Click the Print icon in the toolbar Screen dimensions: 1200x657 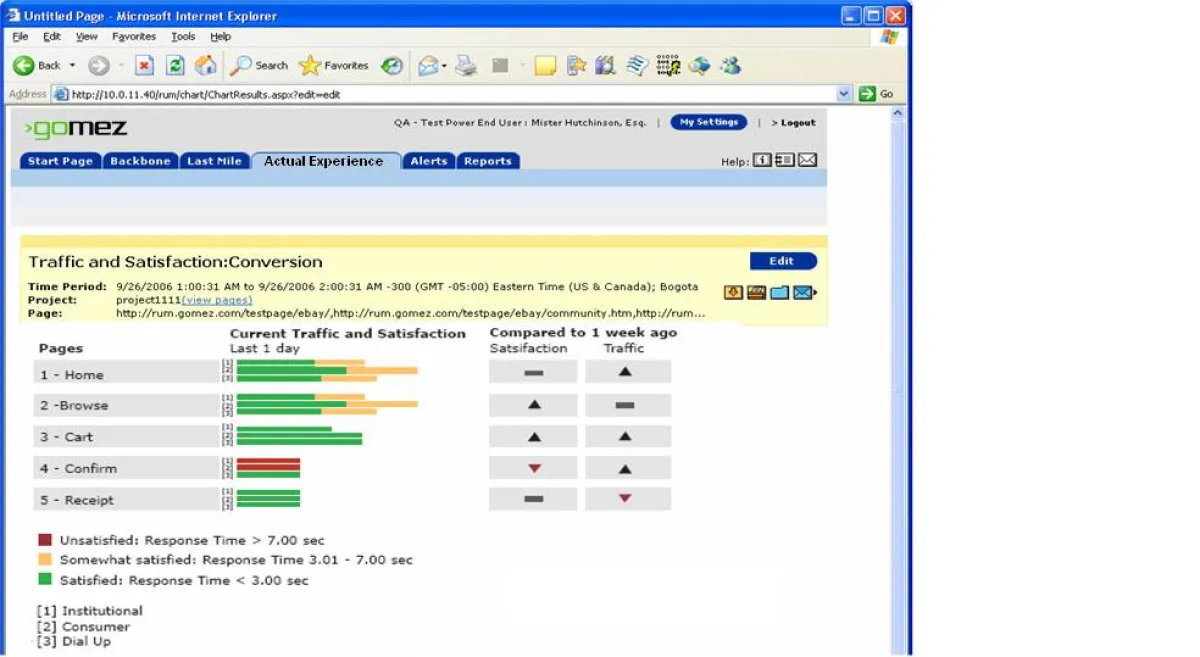coord(466,66)
